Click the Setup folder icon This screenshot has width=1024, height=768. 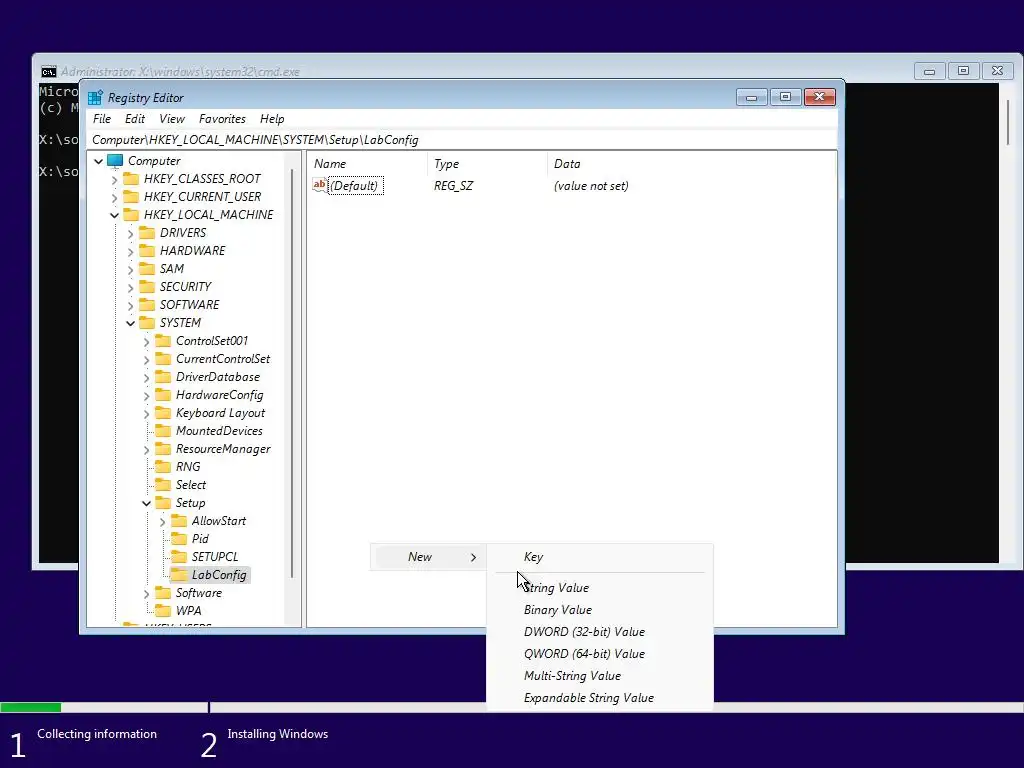click(x=163, y=503)
